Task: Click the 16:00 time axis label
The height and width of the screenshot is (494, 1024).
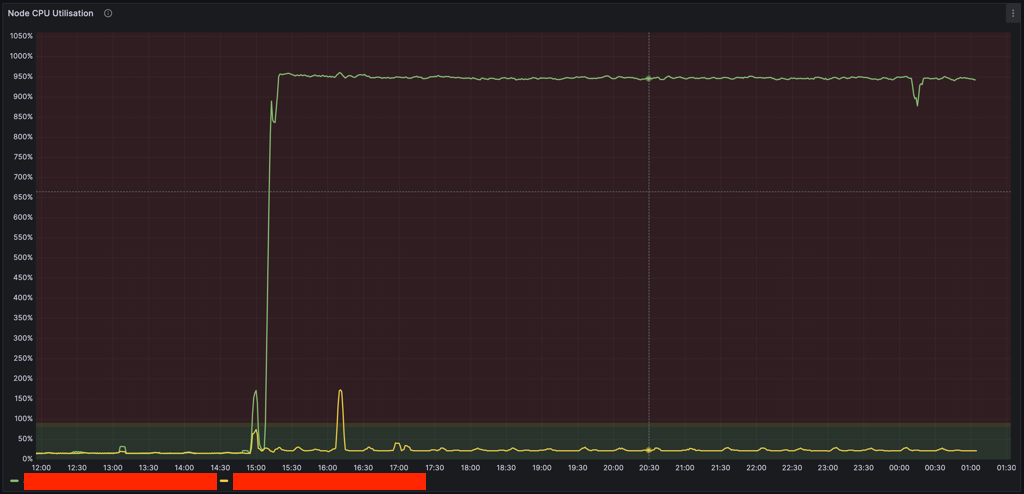Action: point(327,468)
